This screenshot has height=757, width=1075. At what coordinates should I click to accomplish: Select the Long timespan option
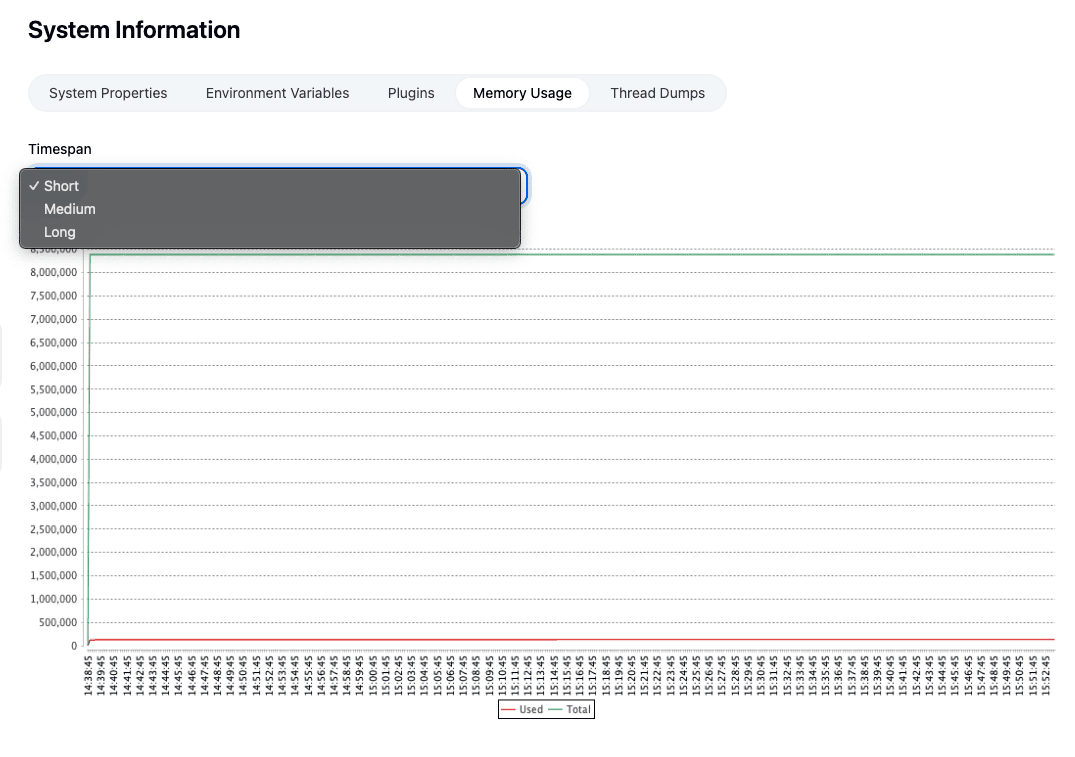[x=60, y=232]
